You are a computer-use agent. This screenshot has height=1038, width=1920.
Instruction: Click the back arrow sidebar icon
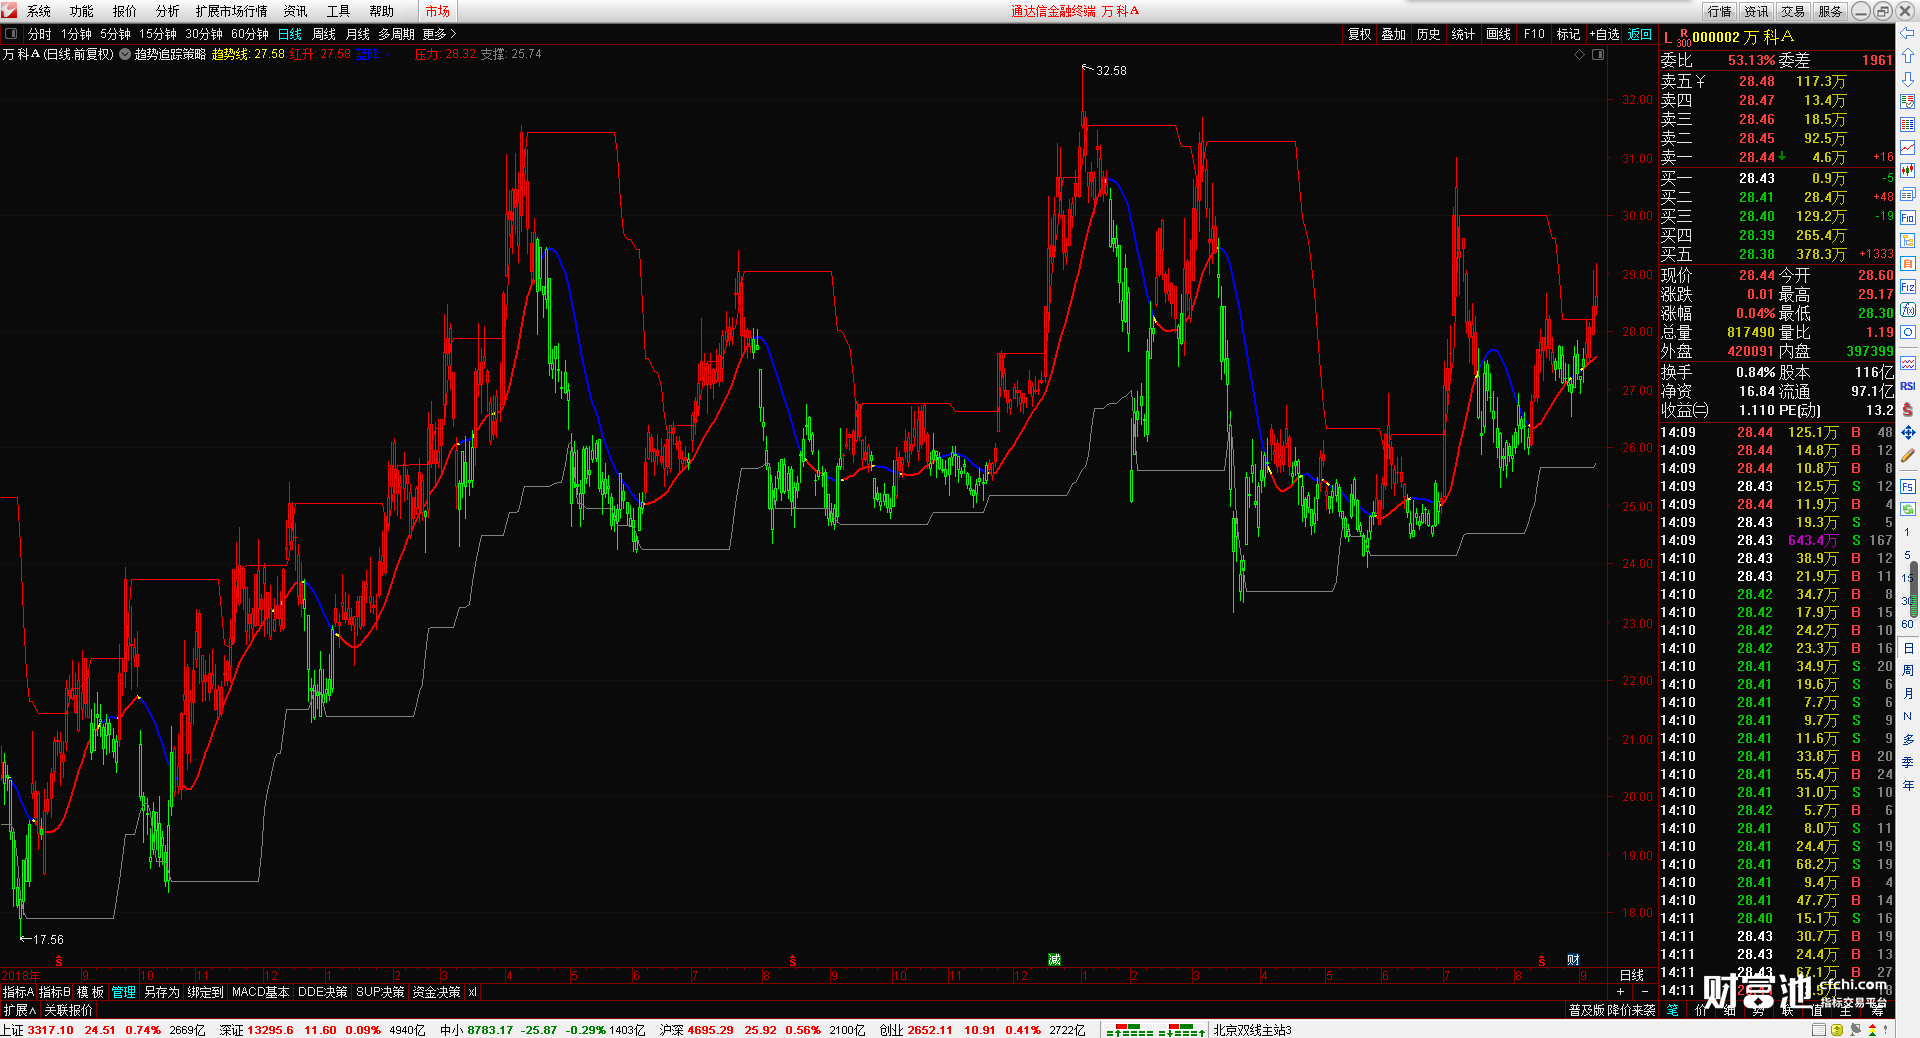1908,33
